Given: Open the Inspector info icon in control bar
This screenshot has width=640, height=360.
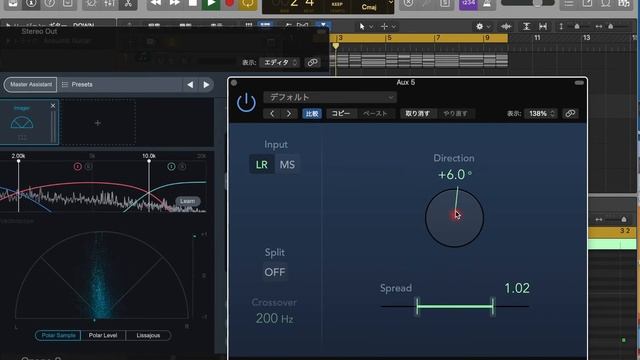Looking at the screenshot, I should [31, 3].
